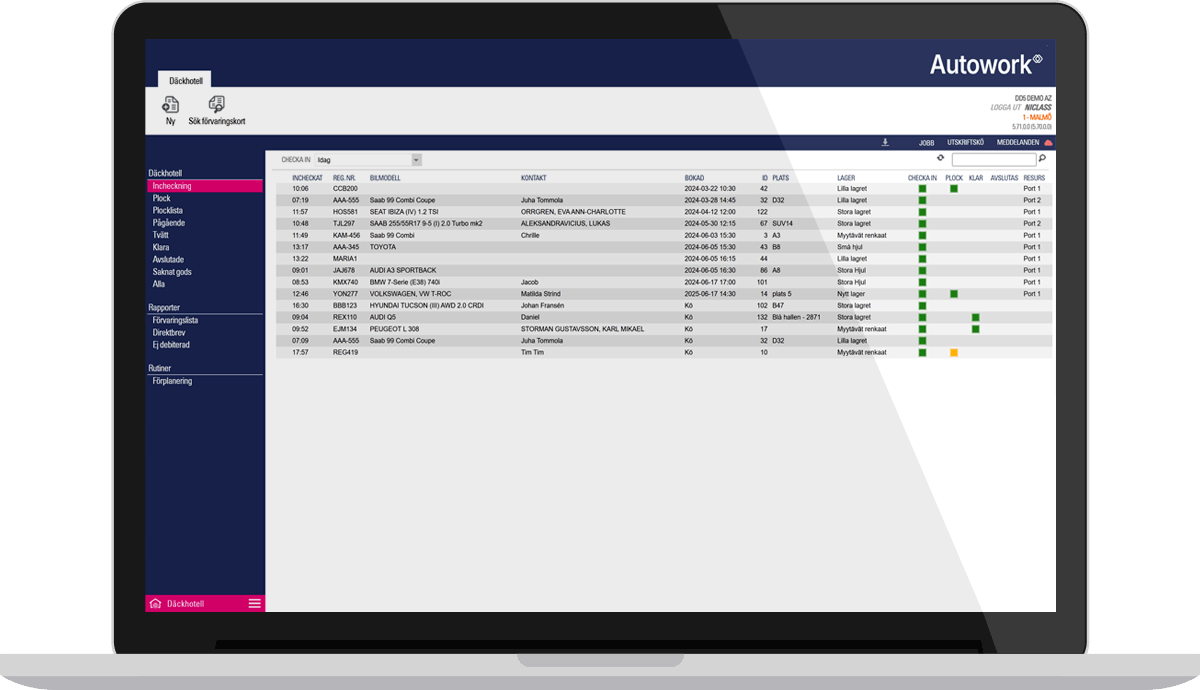This screenshot has width=1200, height=690.
Task: Click the red Meddelanden notification icon
Action: (x=1048, y=143)
